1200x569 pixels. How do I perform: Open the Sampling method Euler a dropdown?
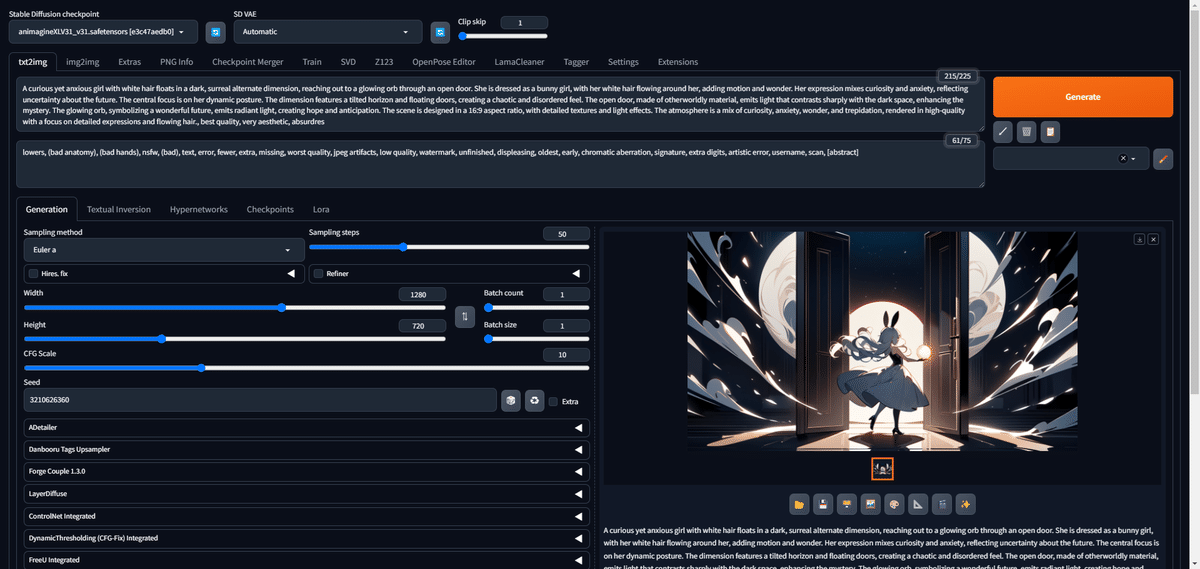(x=164, y=249)
